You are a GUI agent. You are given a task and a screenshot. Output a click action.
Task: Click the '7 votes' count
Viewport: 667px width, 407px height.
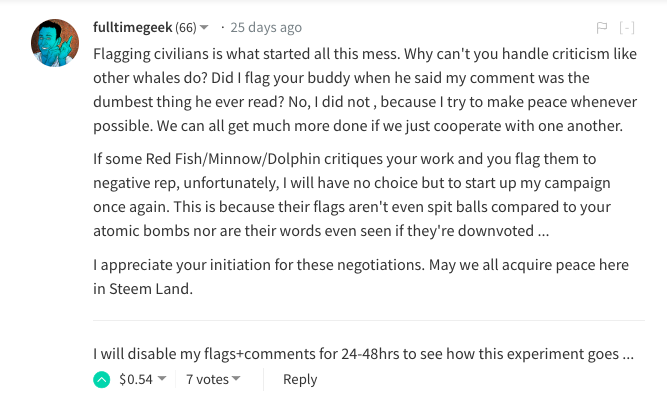(207, 379)
